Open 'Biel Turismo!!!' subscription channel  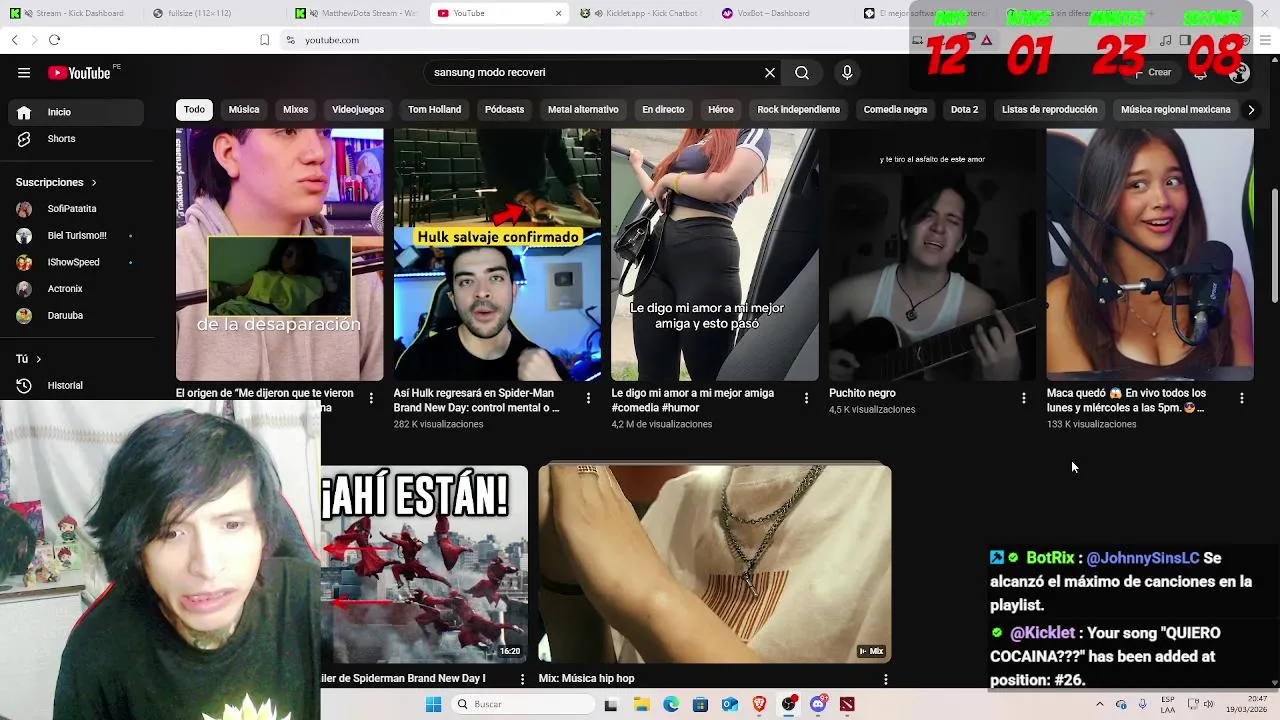tap(78, 236)
